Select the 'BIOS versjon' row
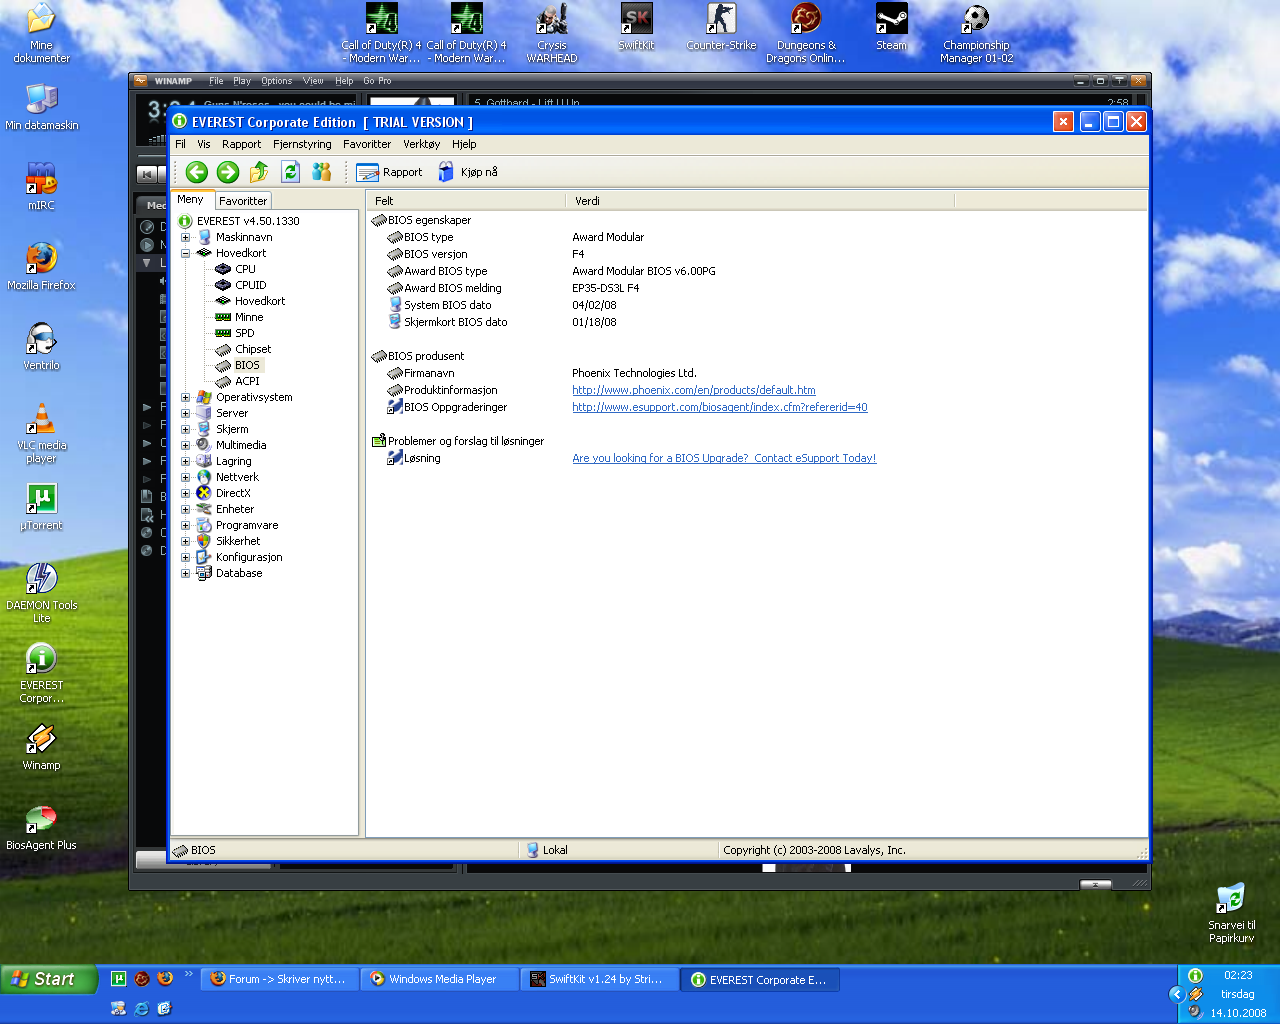This screenshot has height=1024, width=1280. [756, 254]
